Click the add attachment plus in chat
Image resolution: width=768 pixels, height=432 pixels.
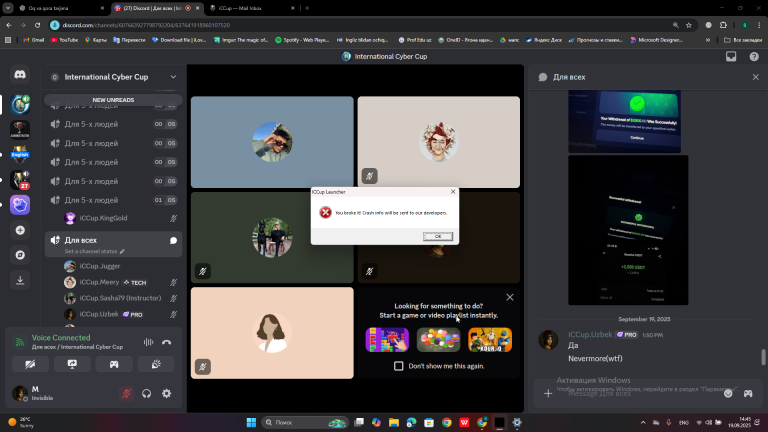tap(548, 393)
